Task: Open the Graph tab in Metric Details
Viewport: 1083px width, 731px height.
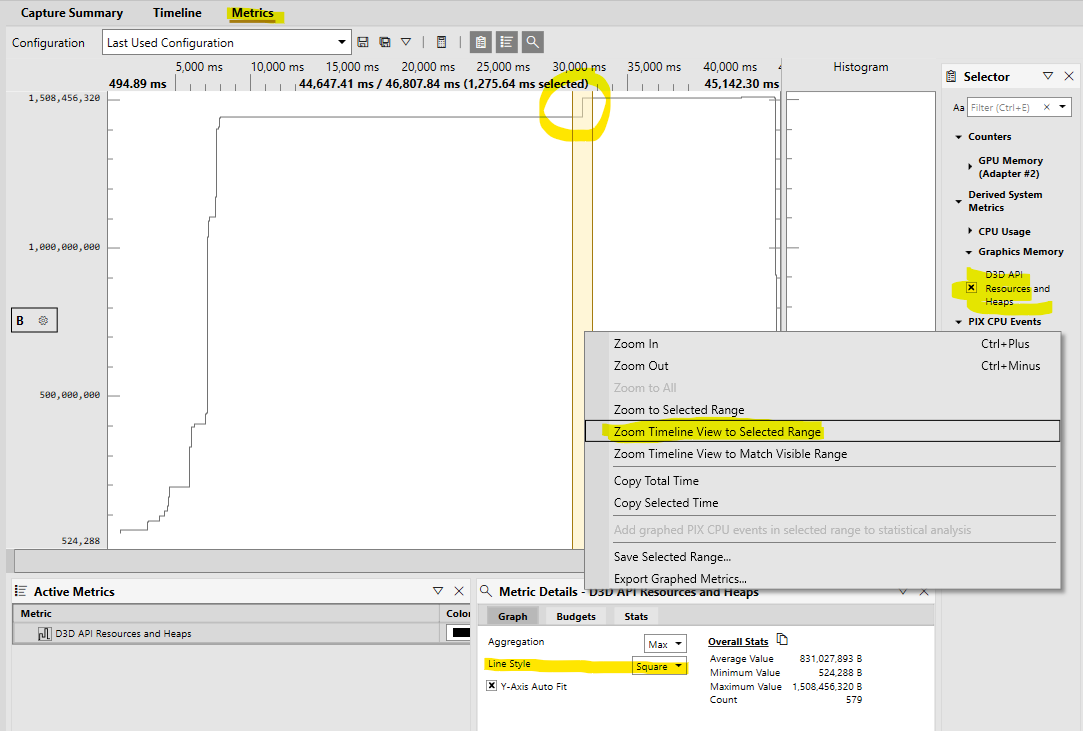Action: click(x=512, y=616)
